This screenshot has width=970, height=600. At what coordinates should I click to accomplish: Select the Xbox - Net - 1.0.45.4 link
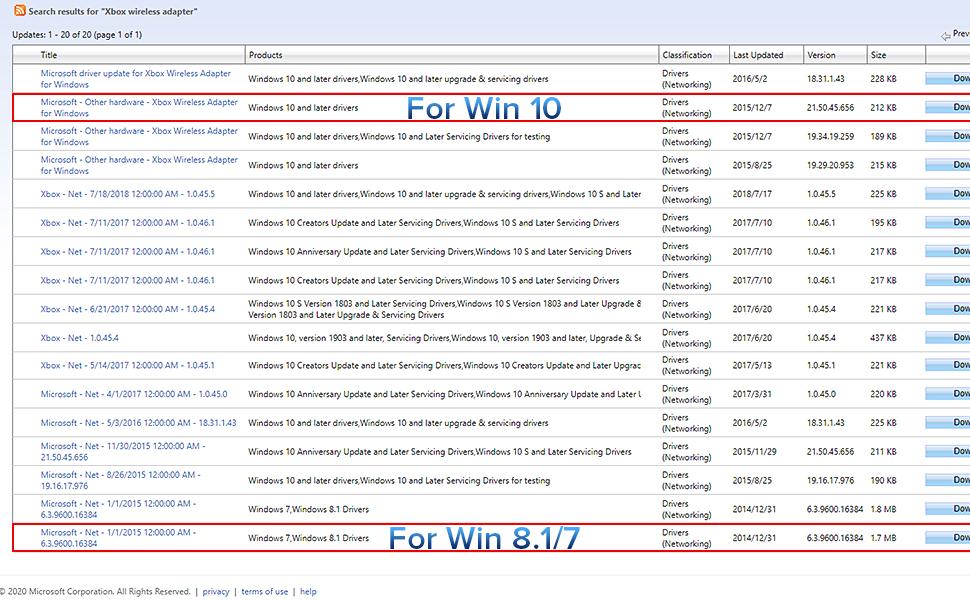coord(79,338)
